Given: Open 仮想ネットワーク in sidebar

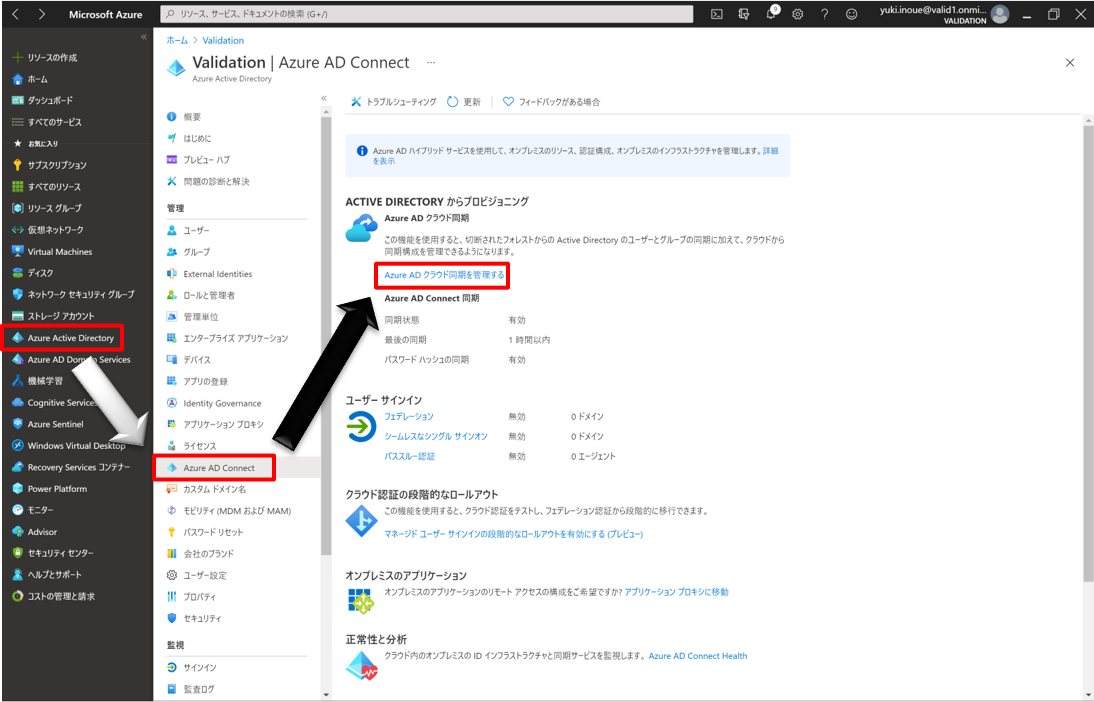Looking at the screenshot, I should coord(47,230).
